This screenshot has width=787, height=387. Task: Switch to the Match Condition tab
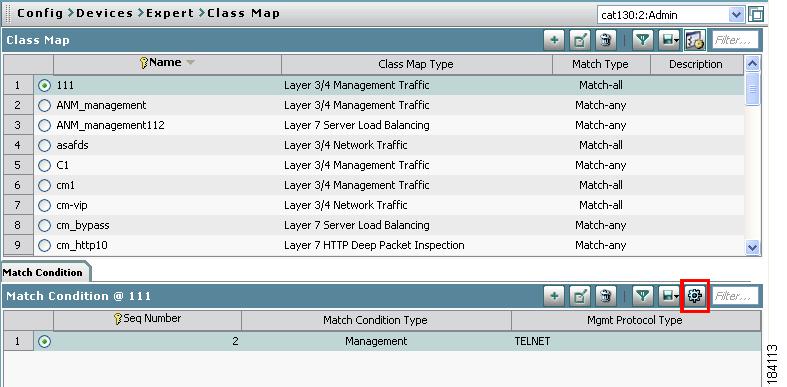tap(43, 273)
